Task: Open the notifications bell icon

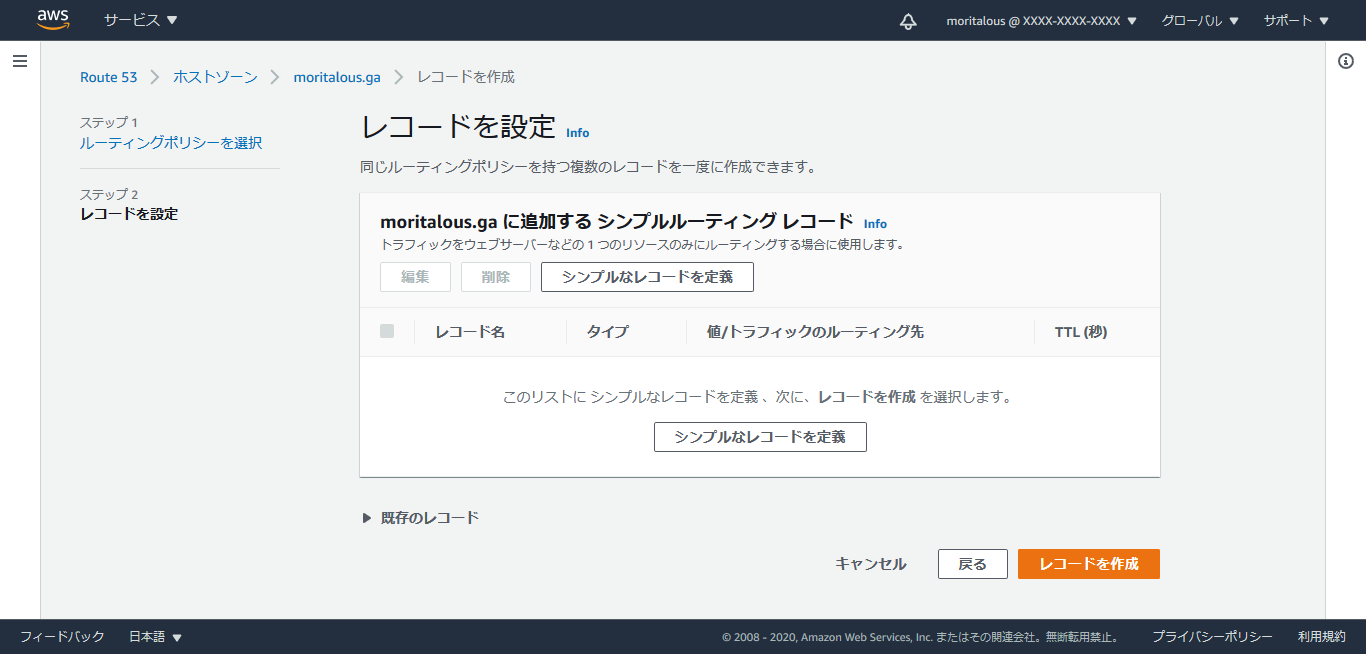Action: [x=908, y=21]
